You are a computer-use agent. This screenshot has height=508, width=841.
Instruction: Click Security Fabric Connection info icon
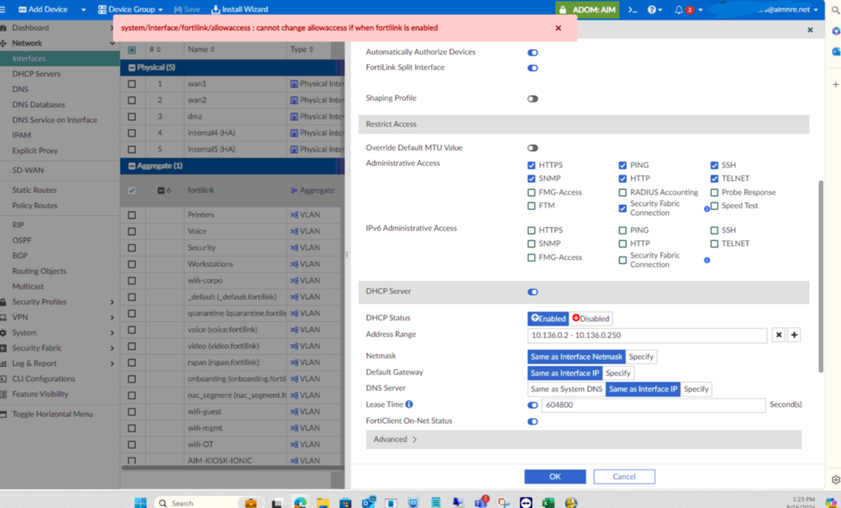pos(707,209)
